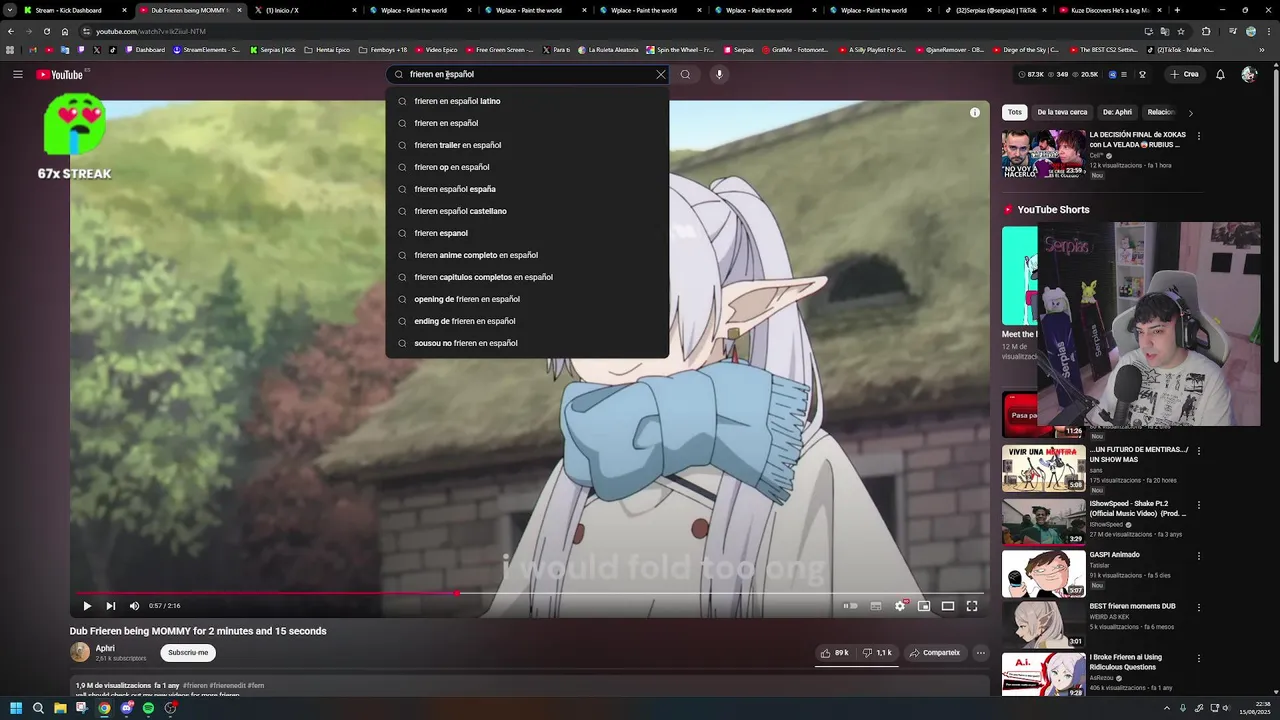
Task: Reload the page in browser toolbar
Action: click(x=47, y=31)
